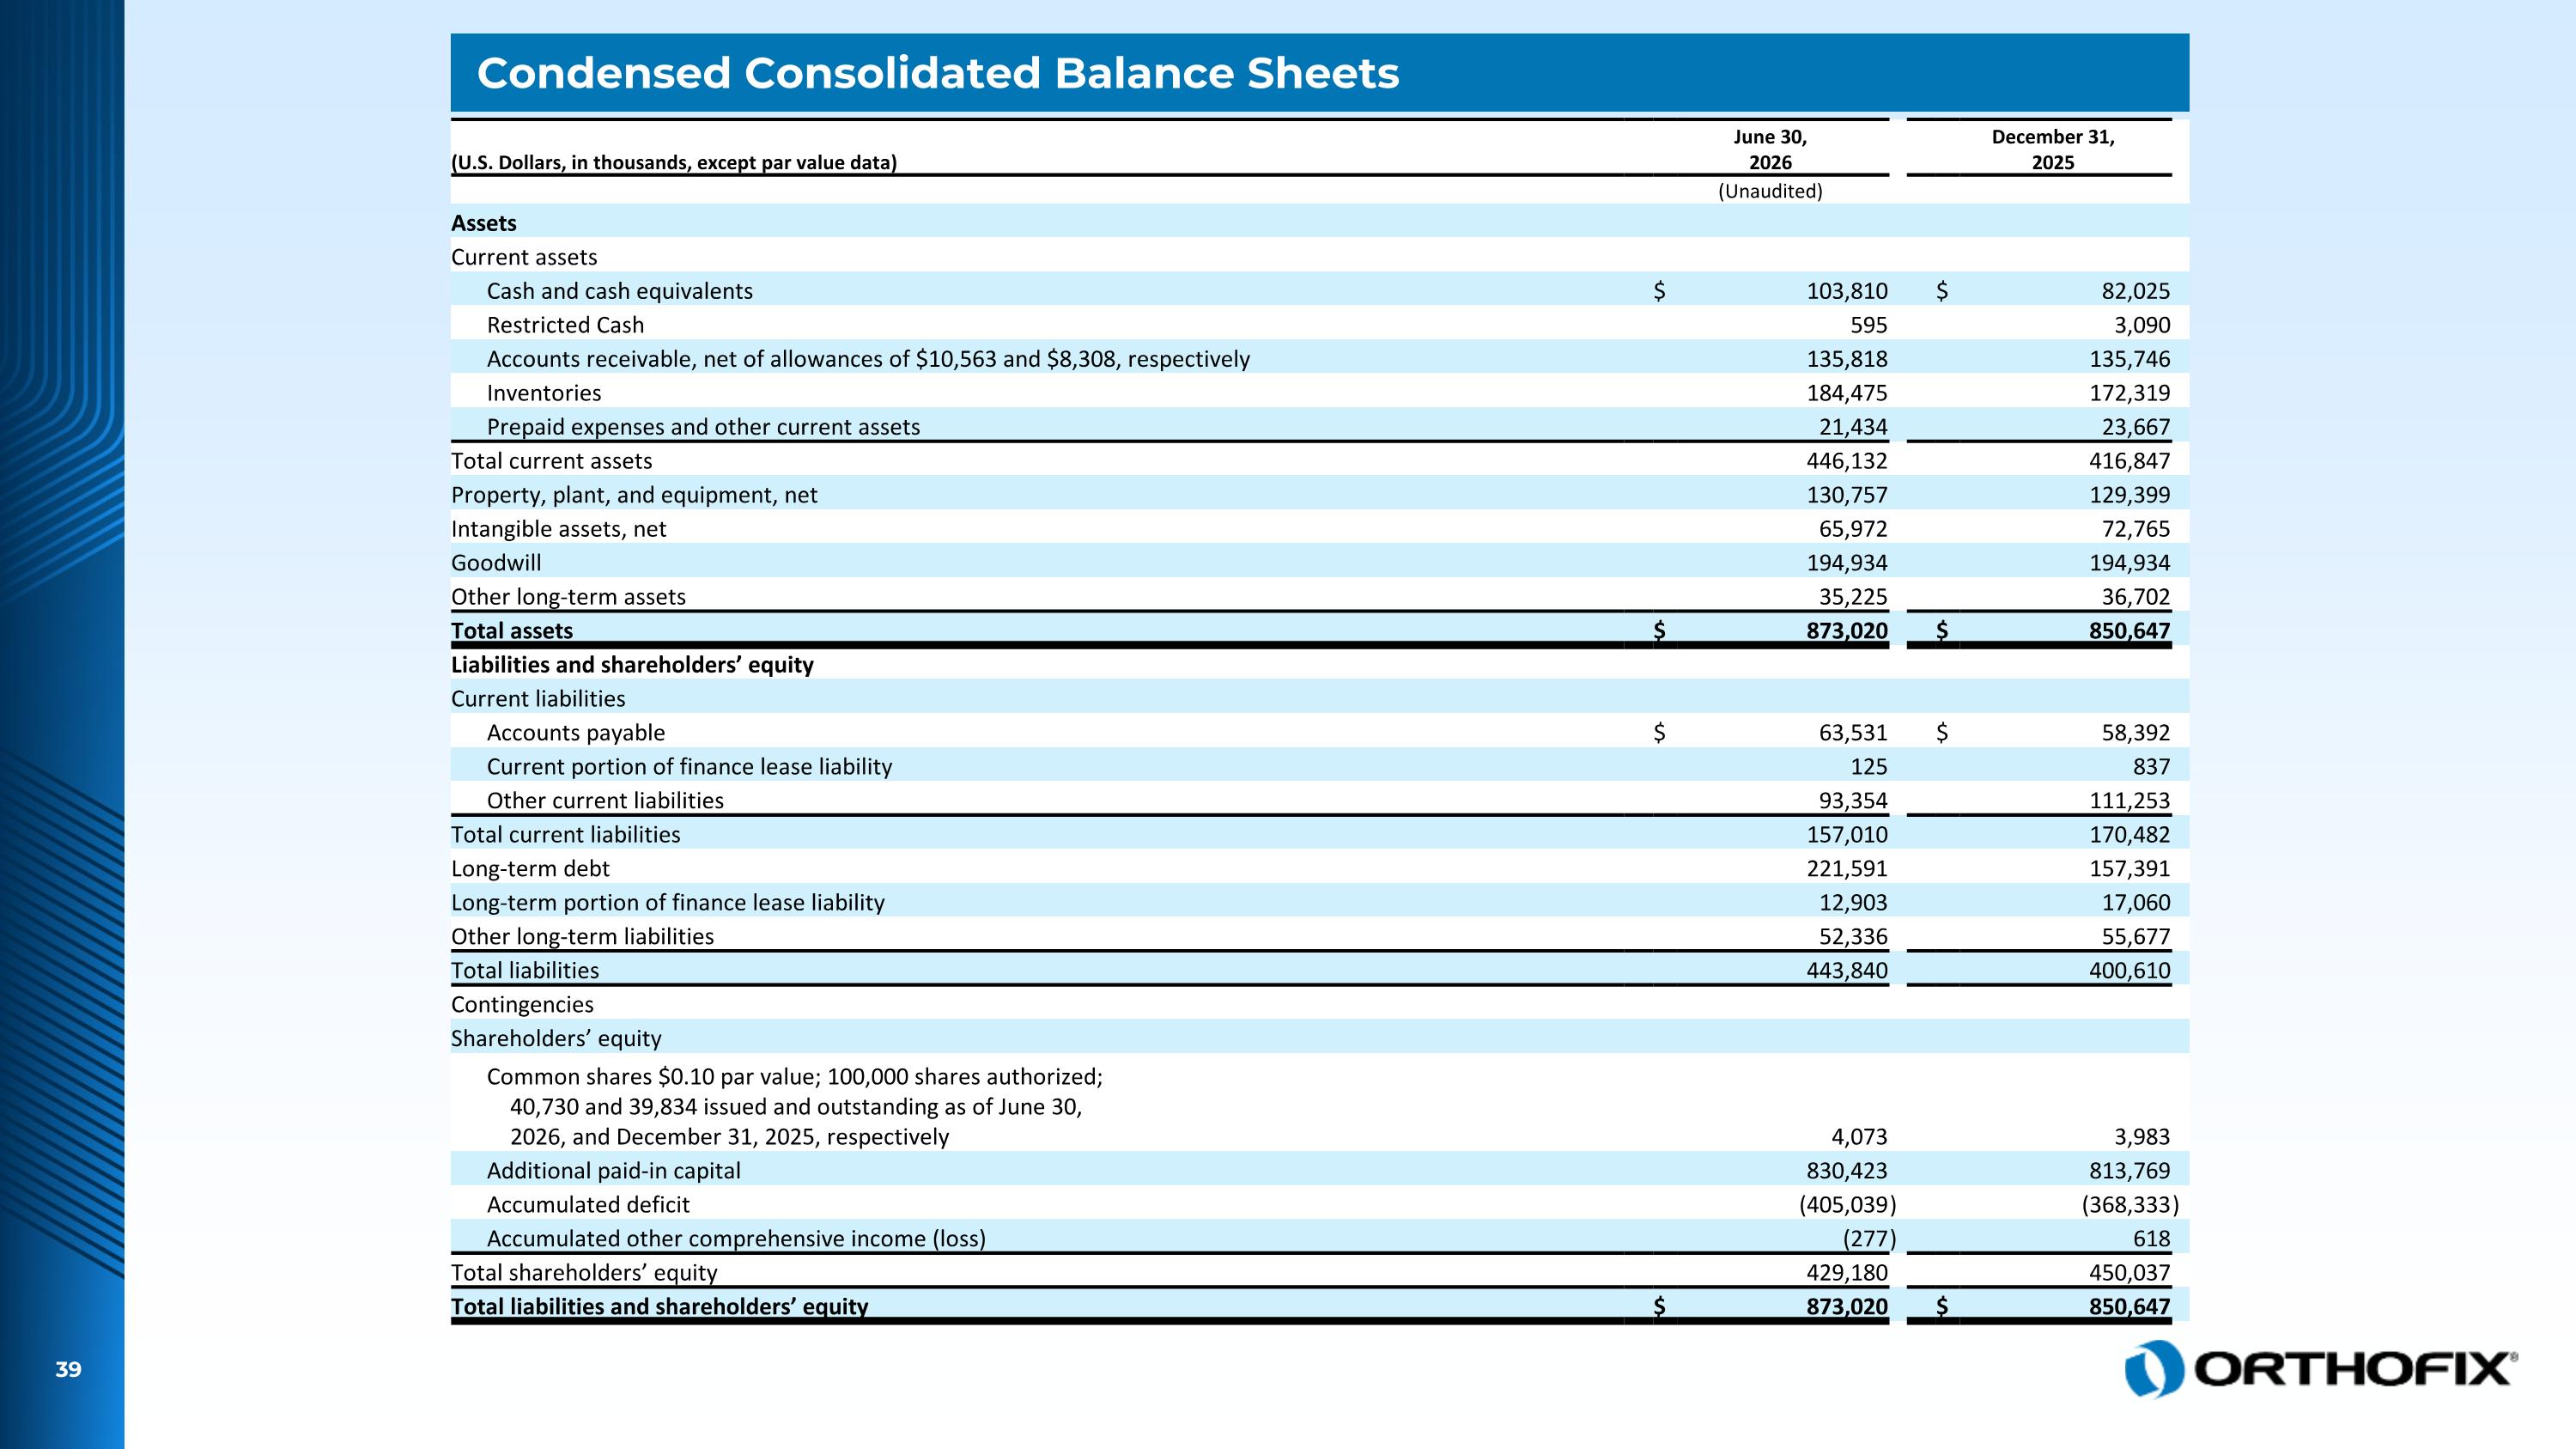This screenshot has width=2576, height=1449.
Task: Click the December 31, 2025 column header
Action: pyautogui.click(x=2053, y=150)
